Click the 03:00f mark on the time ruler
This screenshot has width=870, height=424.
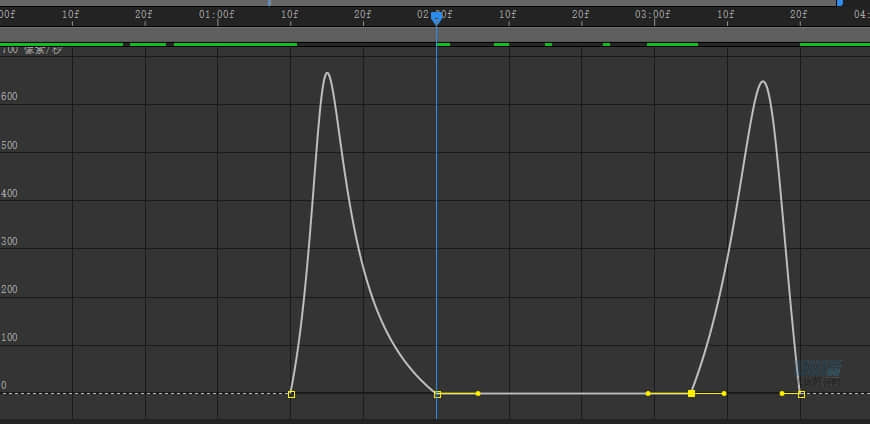653,15
